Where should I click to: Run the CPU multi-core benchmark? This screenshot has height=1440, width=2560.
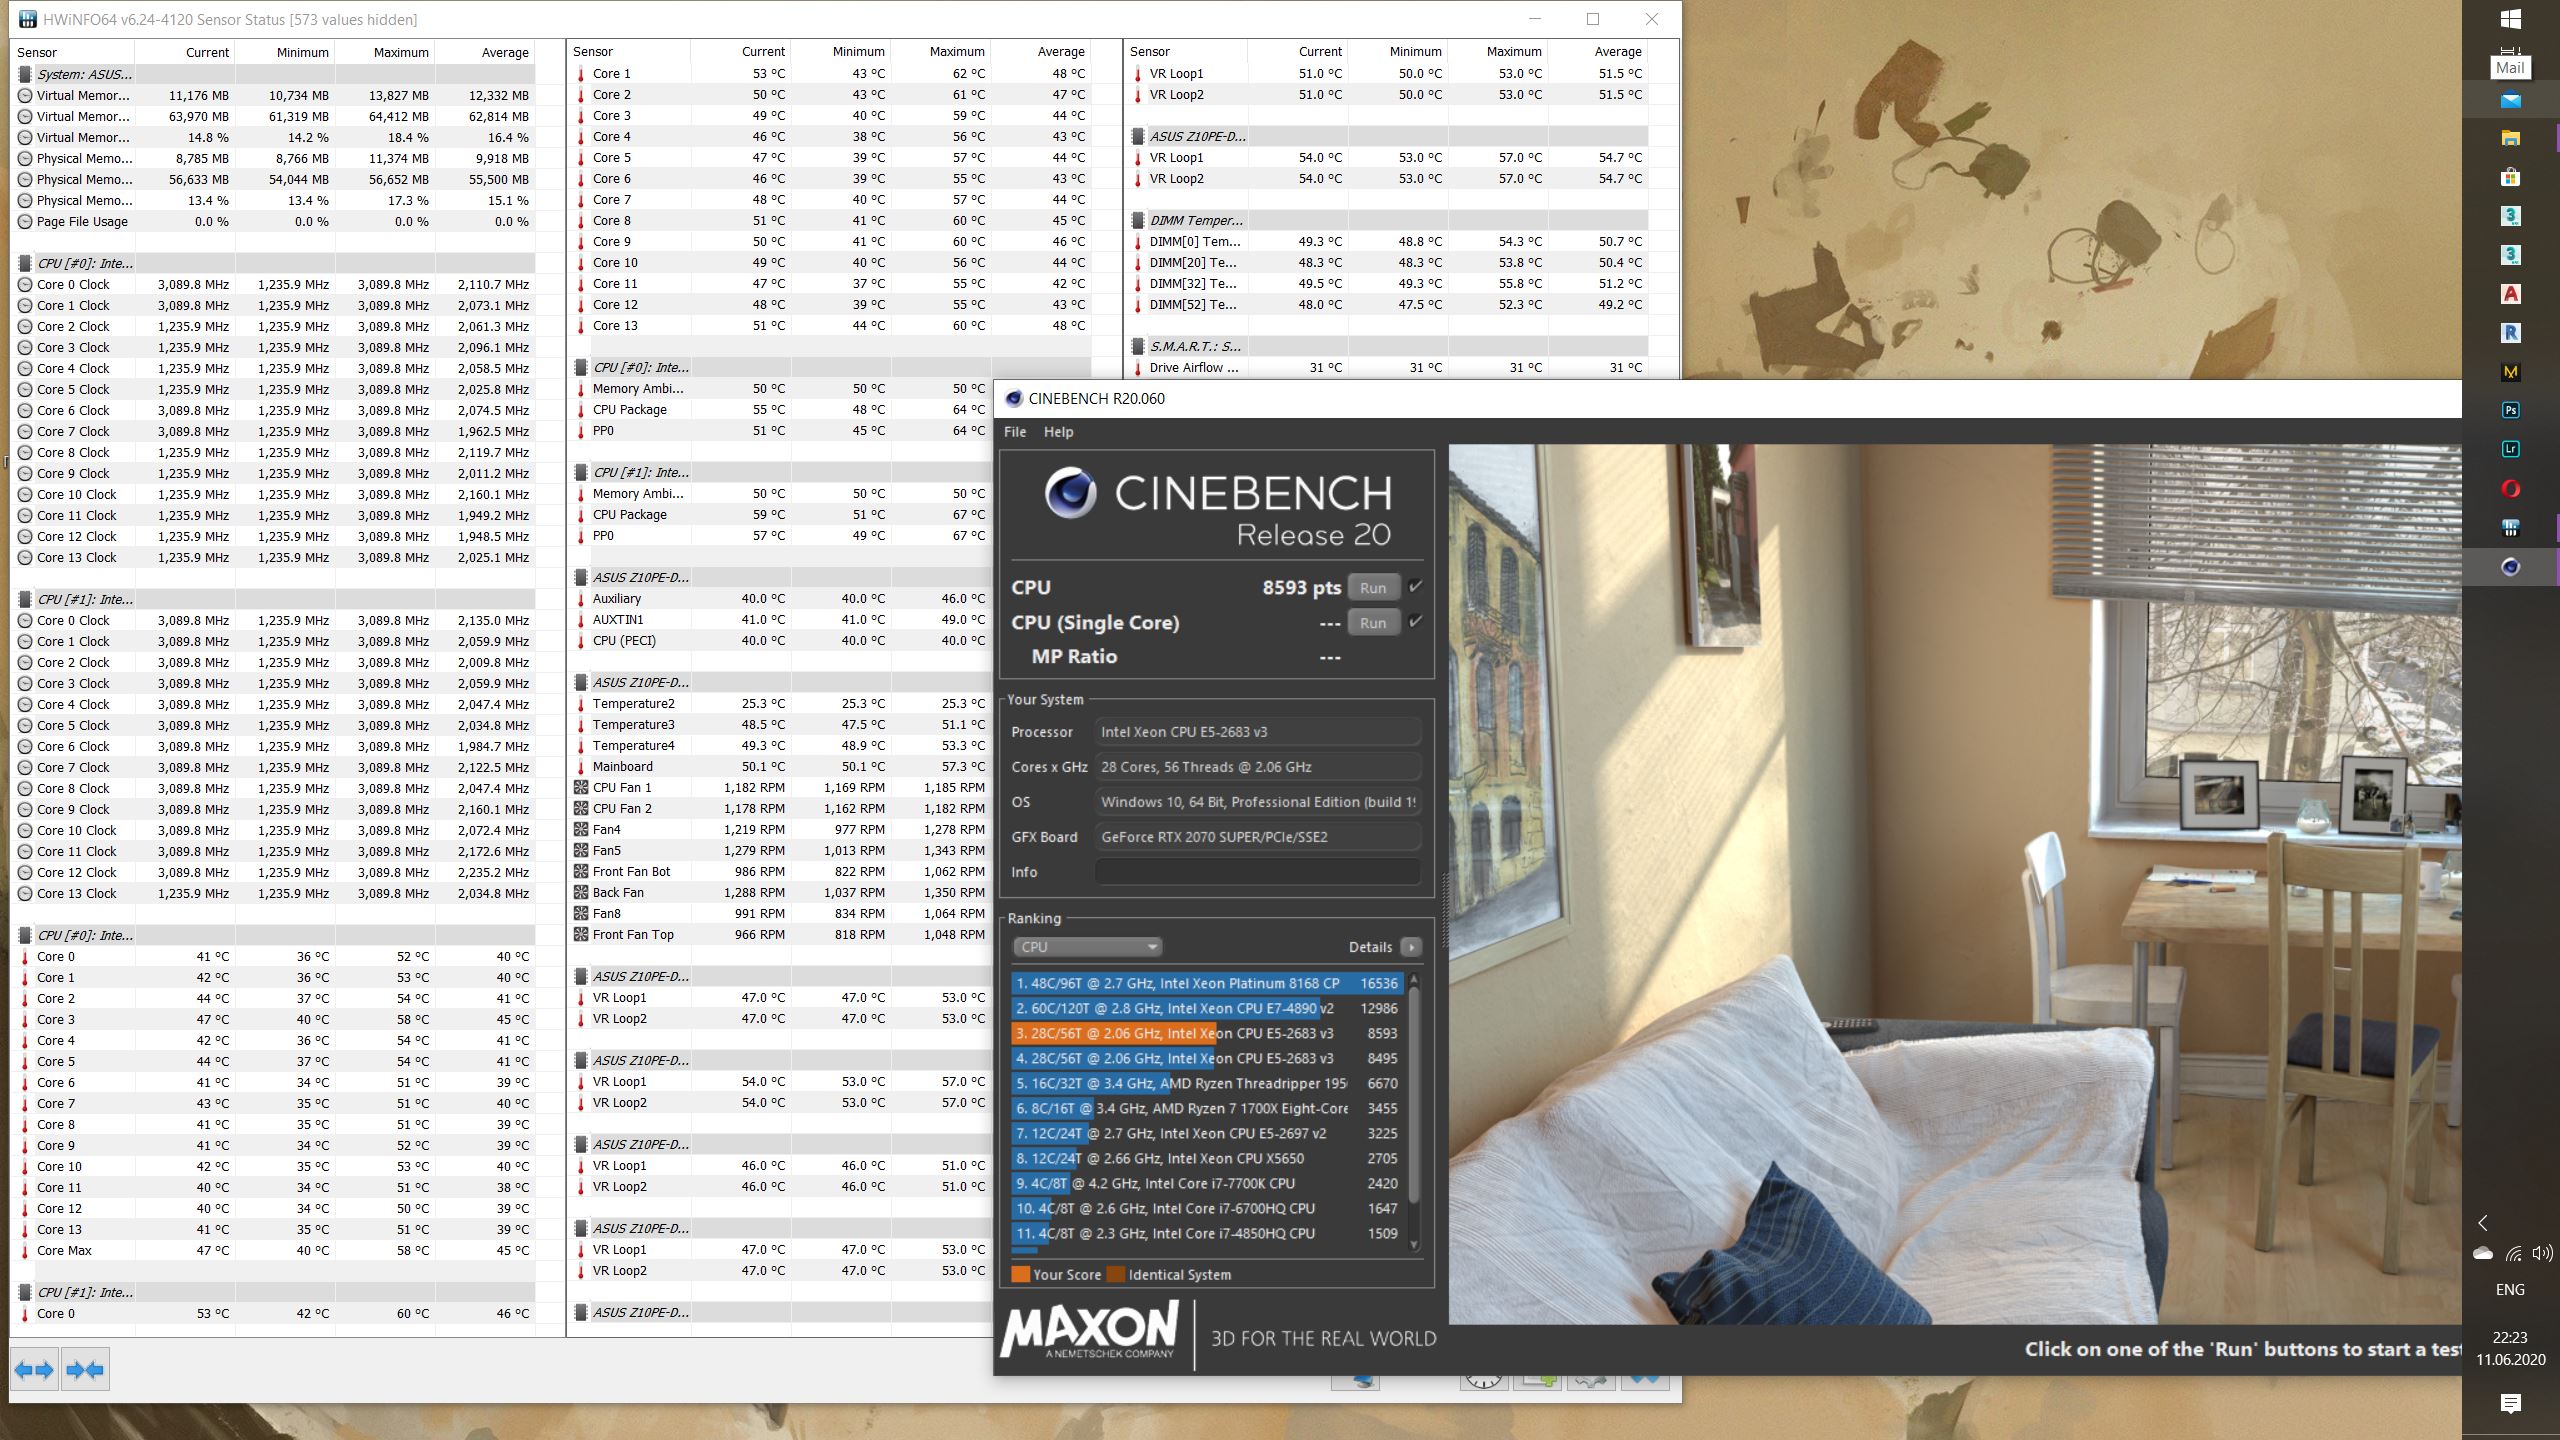click(x=1373, y=588)
